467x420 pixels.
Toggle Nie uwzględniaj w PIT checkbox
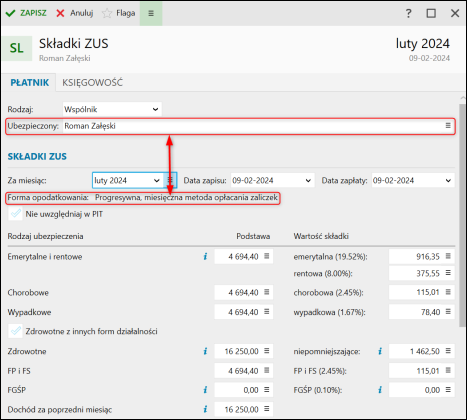coord(15,214)
